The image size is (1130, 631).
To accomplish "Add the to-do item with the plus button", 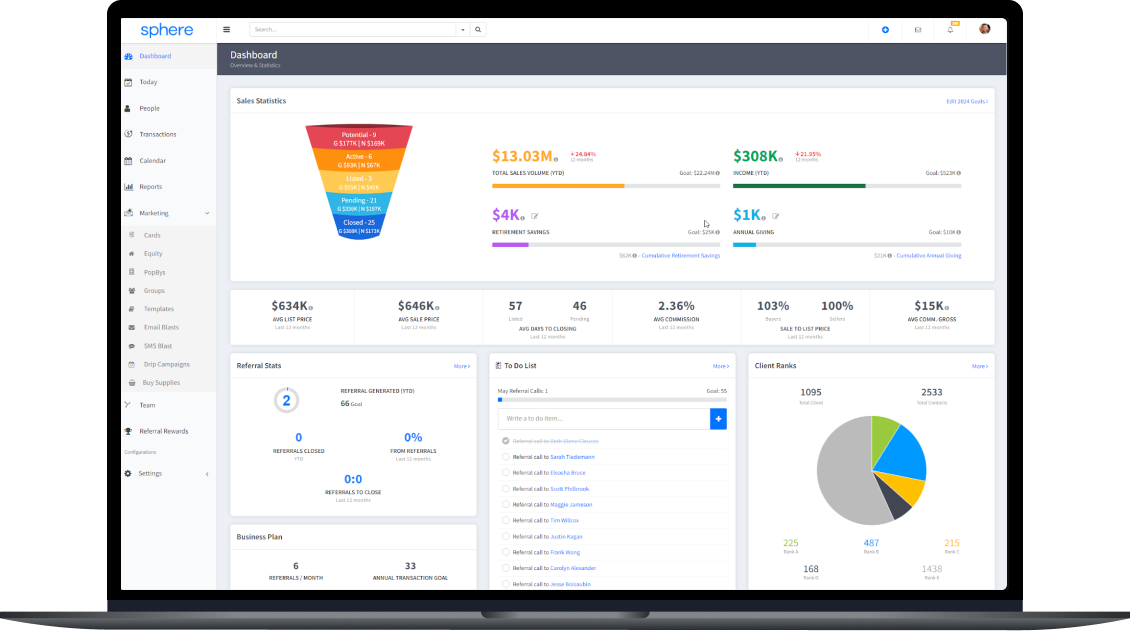I will click(718, 418).
